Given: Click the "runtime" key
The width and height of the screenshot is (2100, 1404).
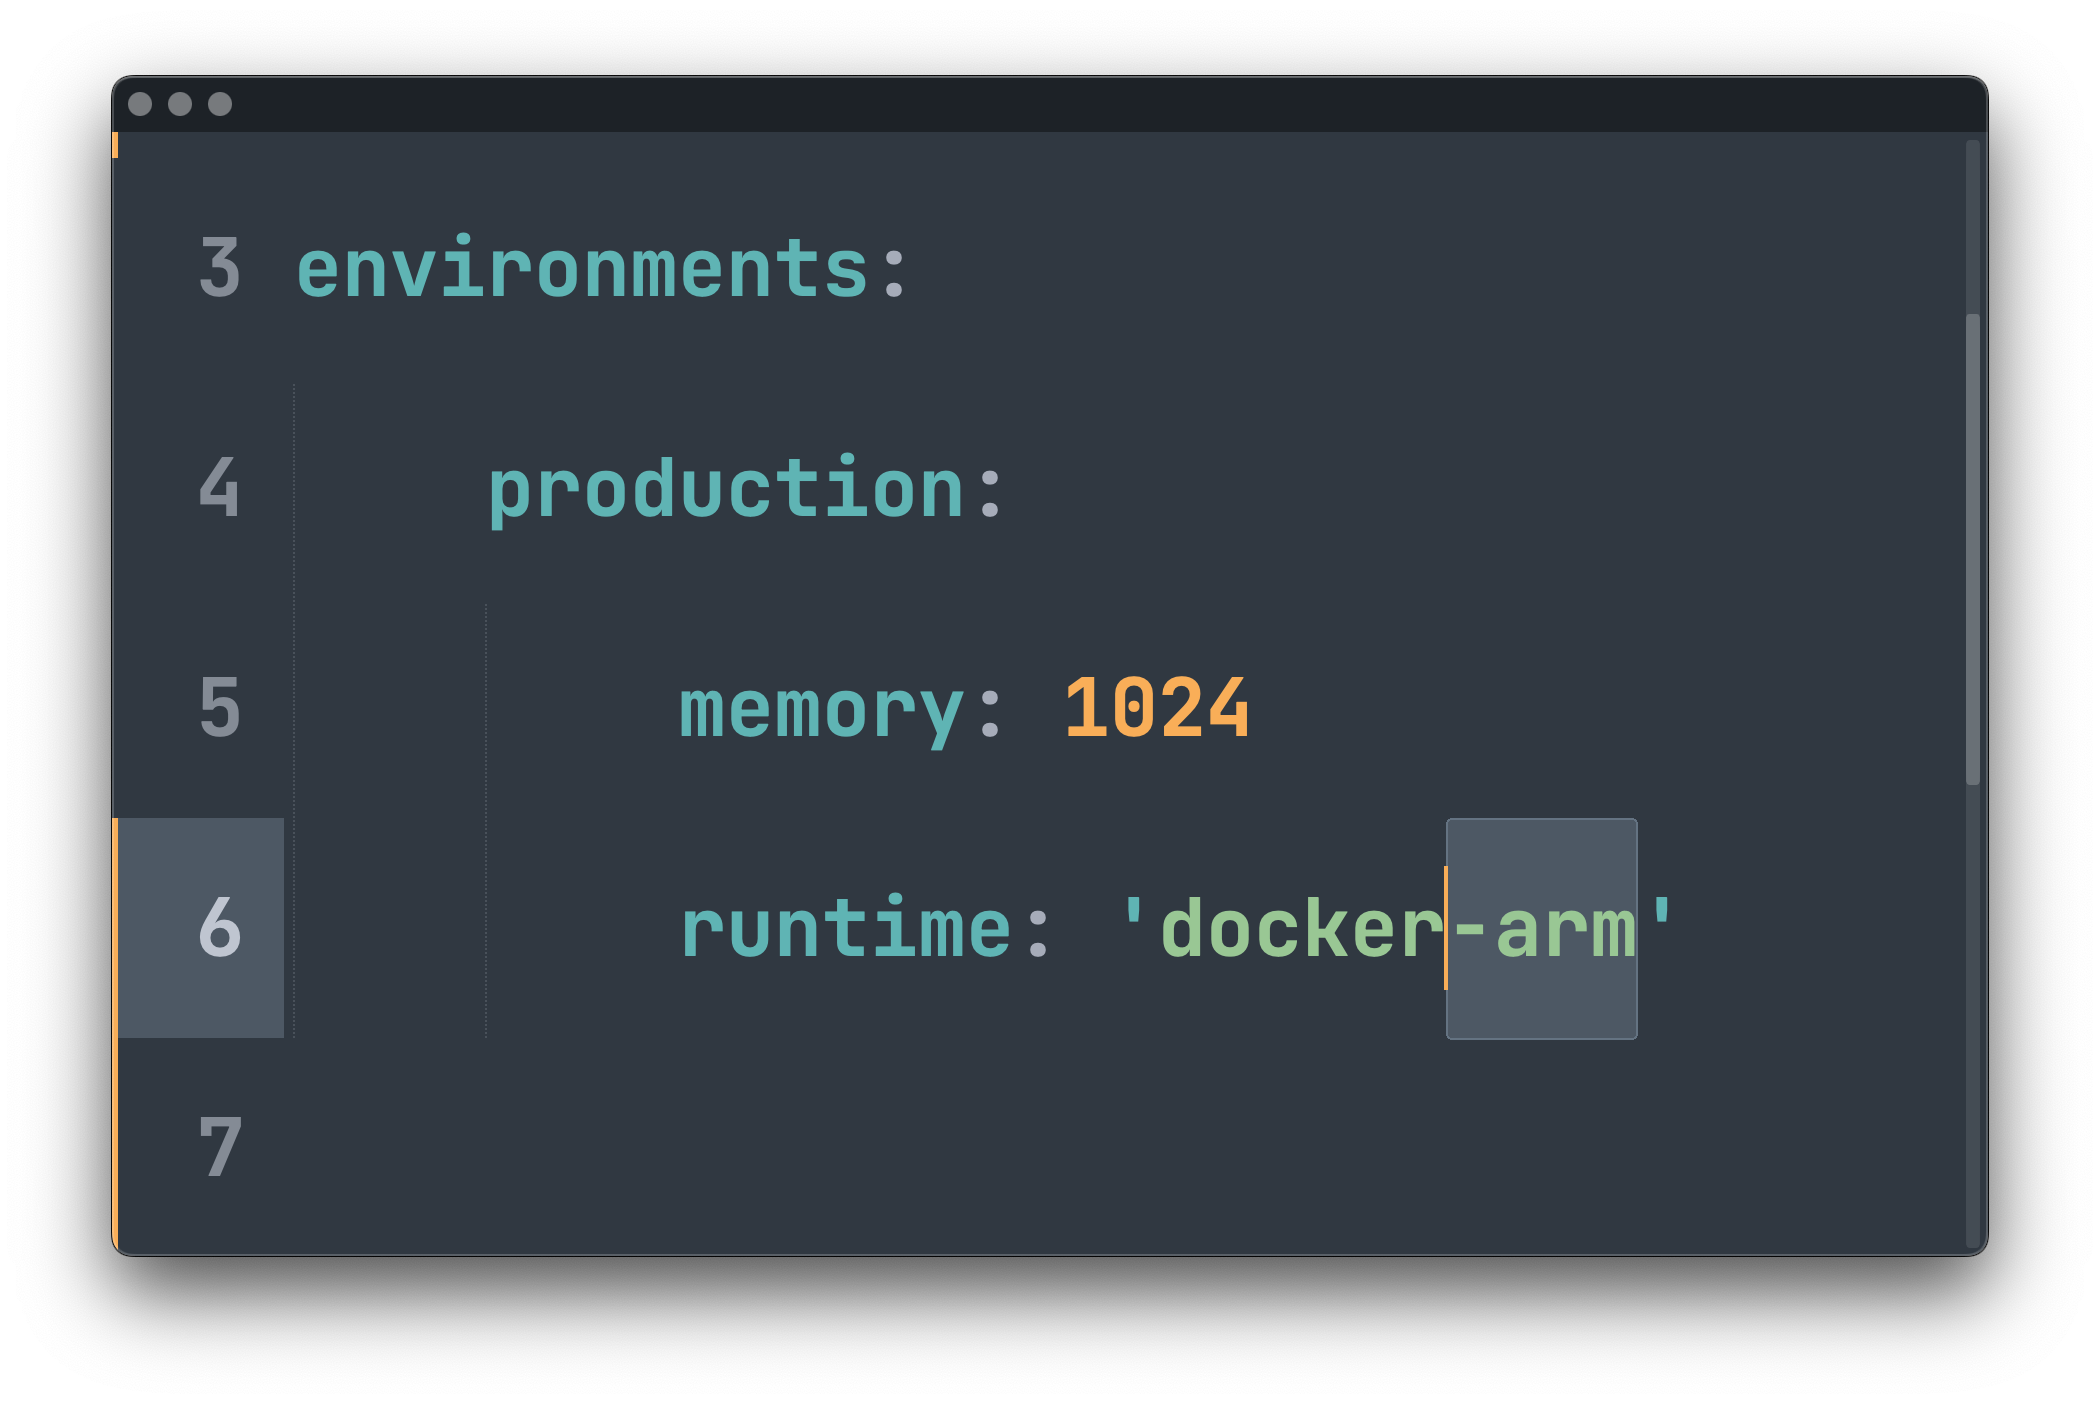Looking at the screenshot, I should (x=845, y=930).
